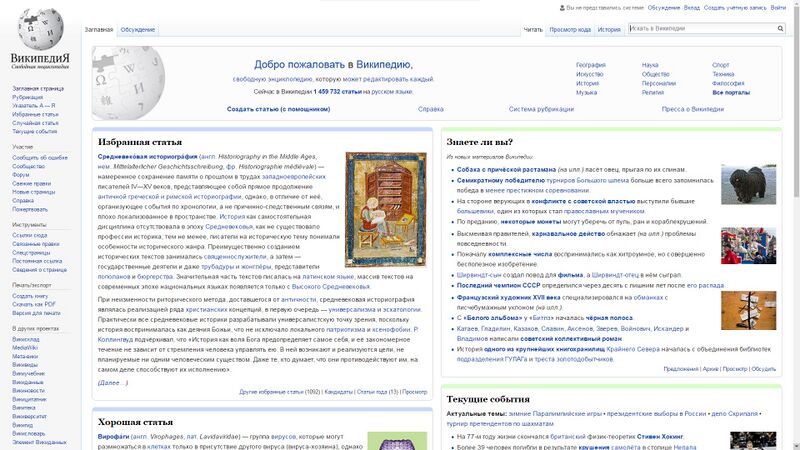Open 'Вирофаги' good article link

(113, 437)
